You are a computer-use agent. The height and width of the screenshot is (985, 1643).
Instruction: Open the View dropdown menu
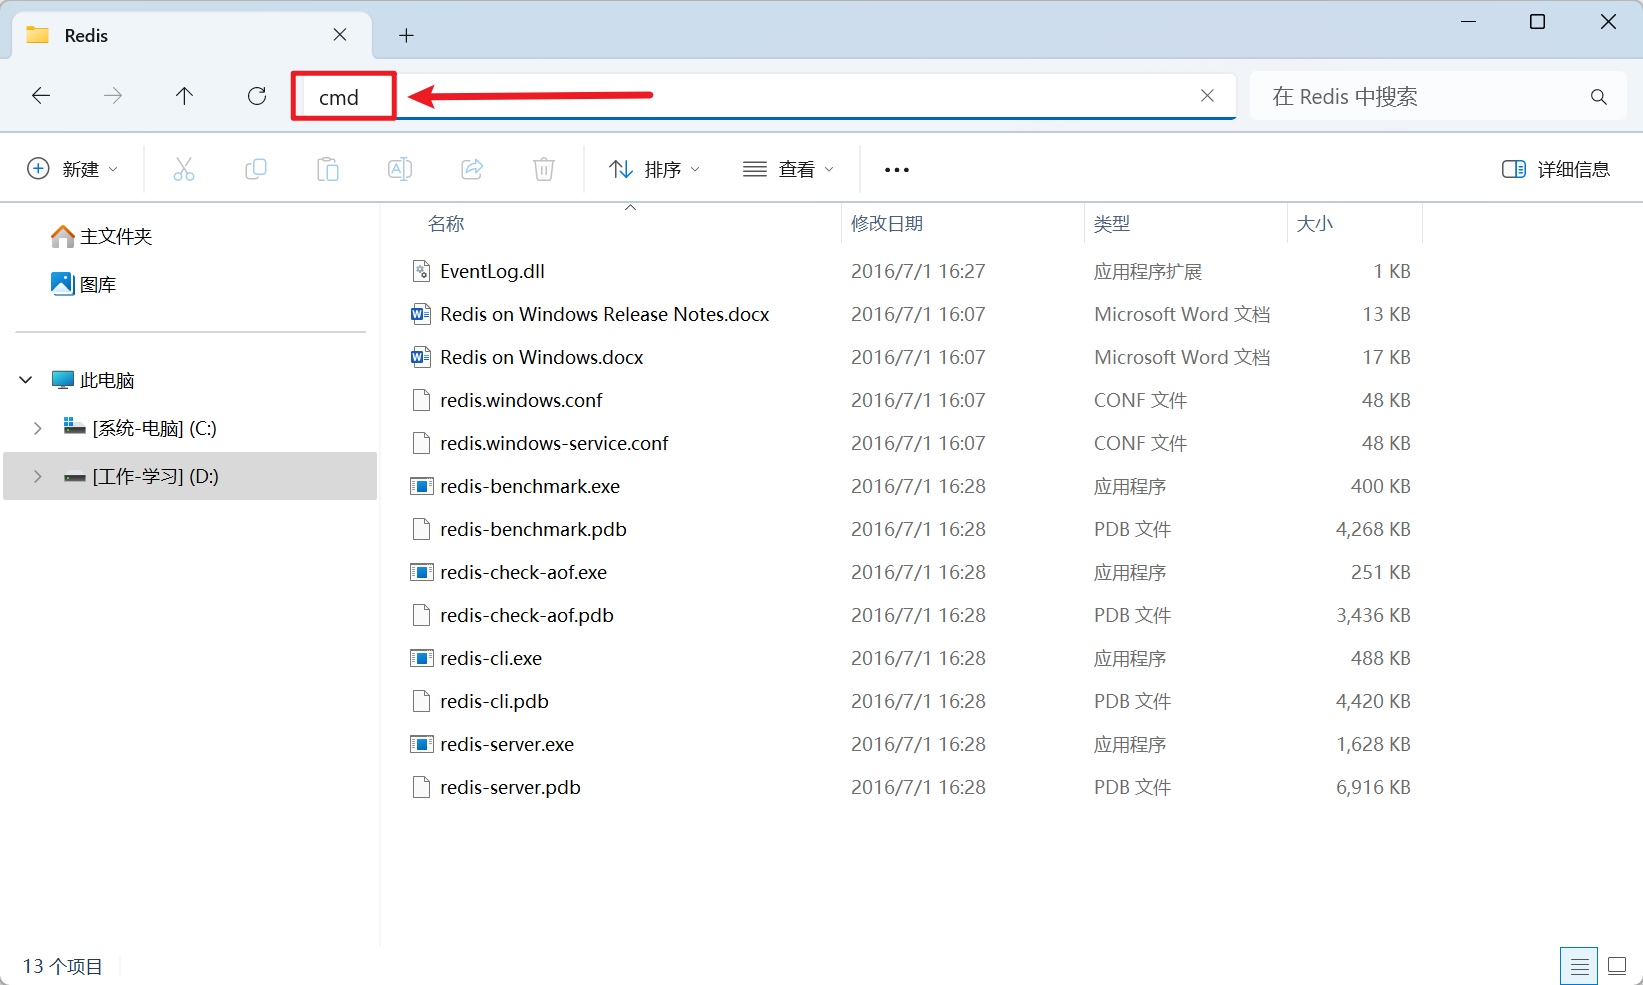click(788, 169)
